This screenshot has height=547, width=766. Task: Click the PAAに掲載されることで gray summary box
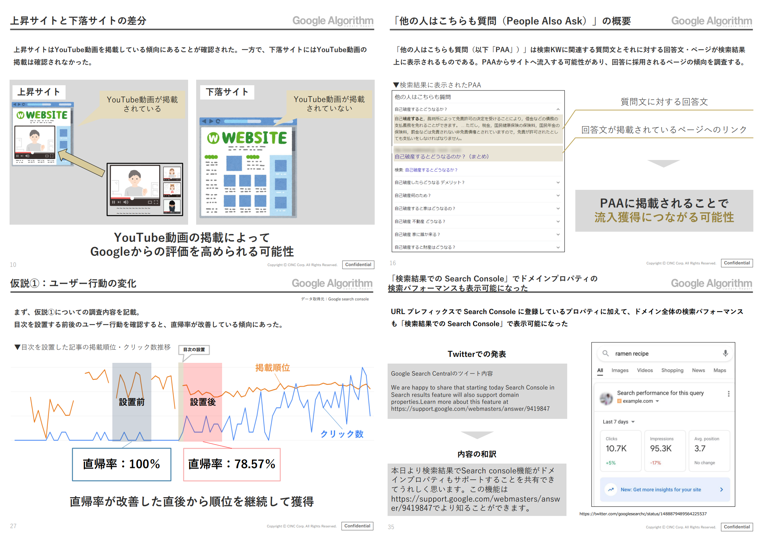[x=664, y=210]
